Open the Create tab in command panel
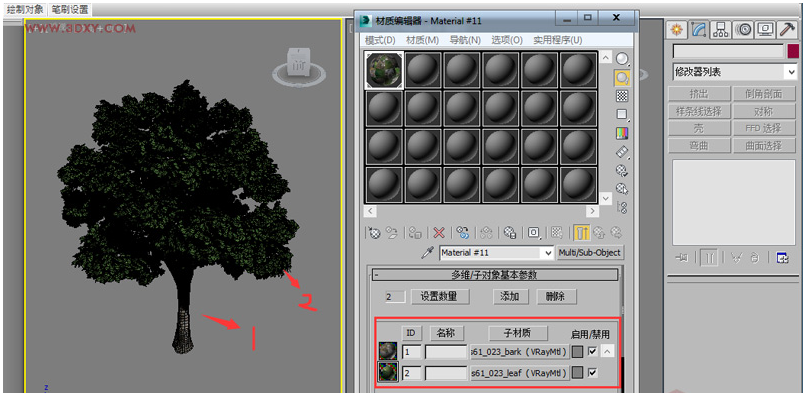 pos(677,30)
